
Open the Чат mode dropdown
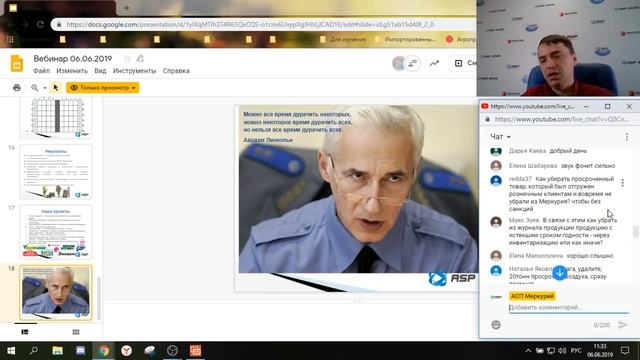(x=501, y=137)
